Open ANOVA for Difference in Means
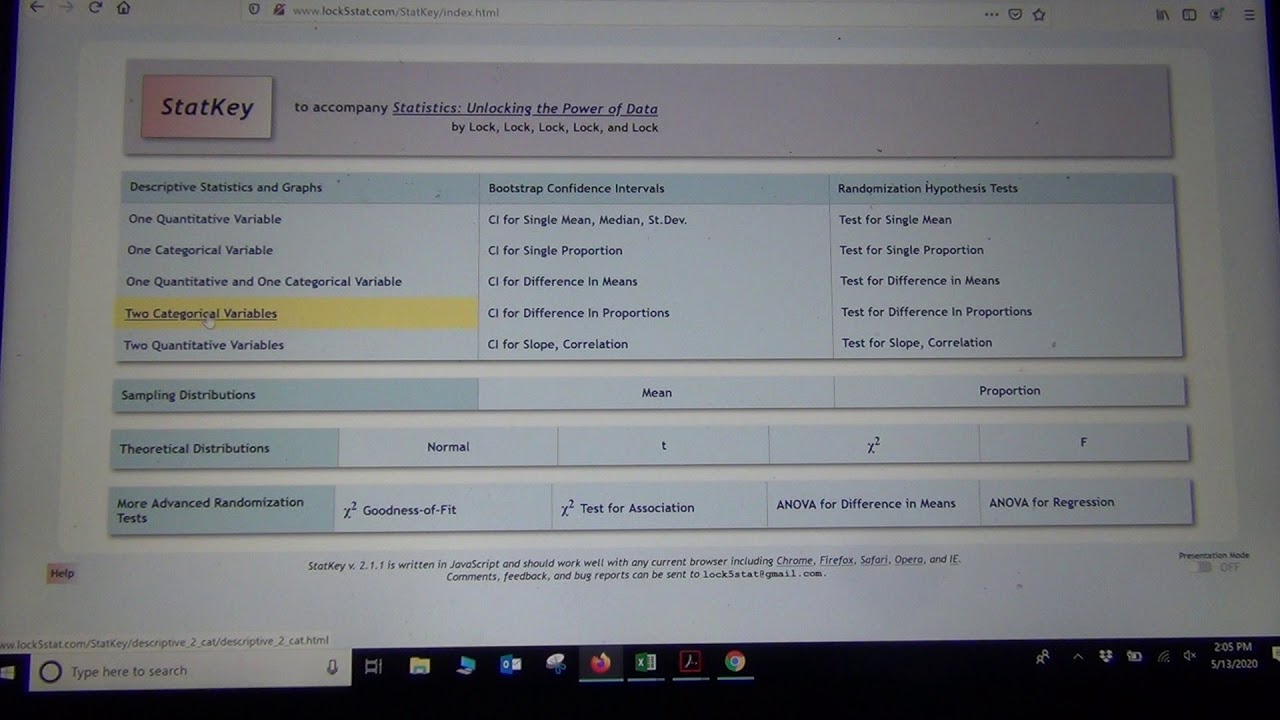 pos(866,504)
